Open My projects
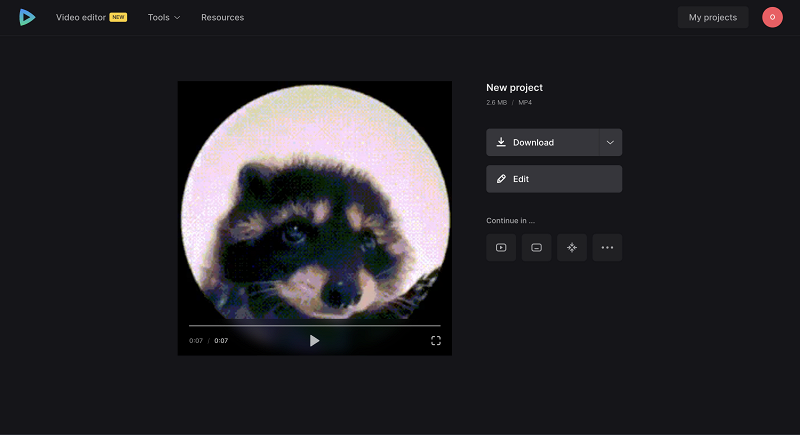The image size is (800, 435). pyautogui.click(x=713, y=17)
